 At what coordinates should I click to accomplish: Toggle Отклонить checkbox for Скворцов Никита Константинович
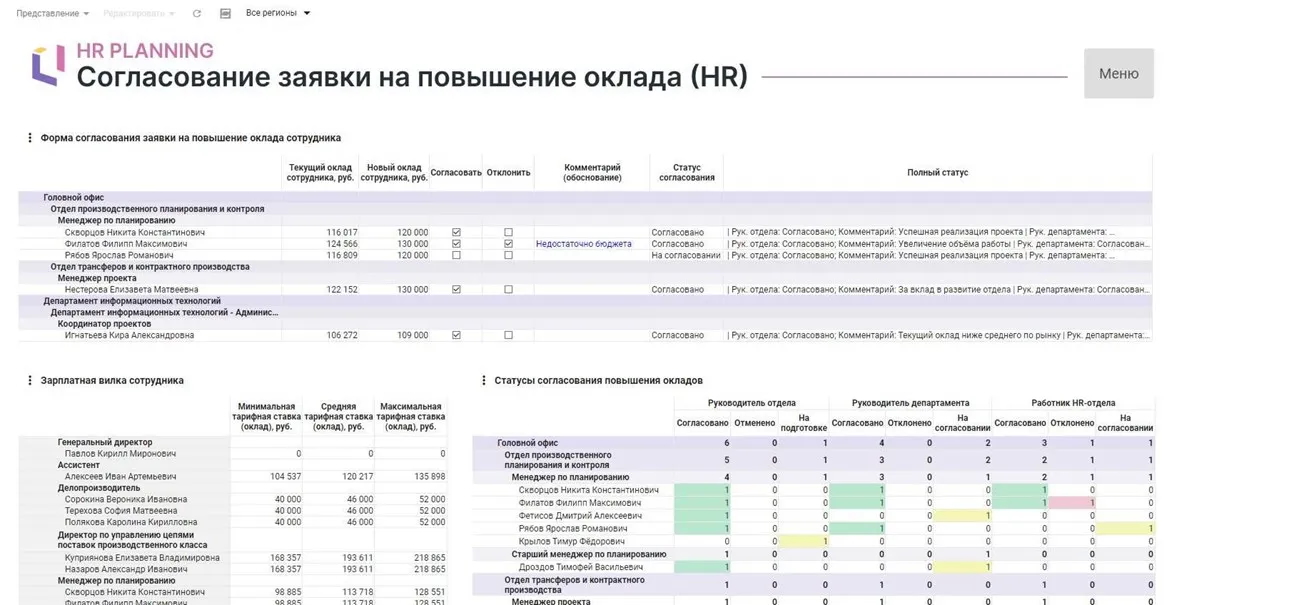(x=508, y=232)
